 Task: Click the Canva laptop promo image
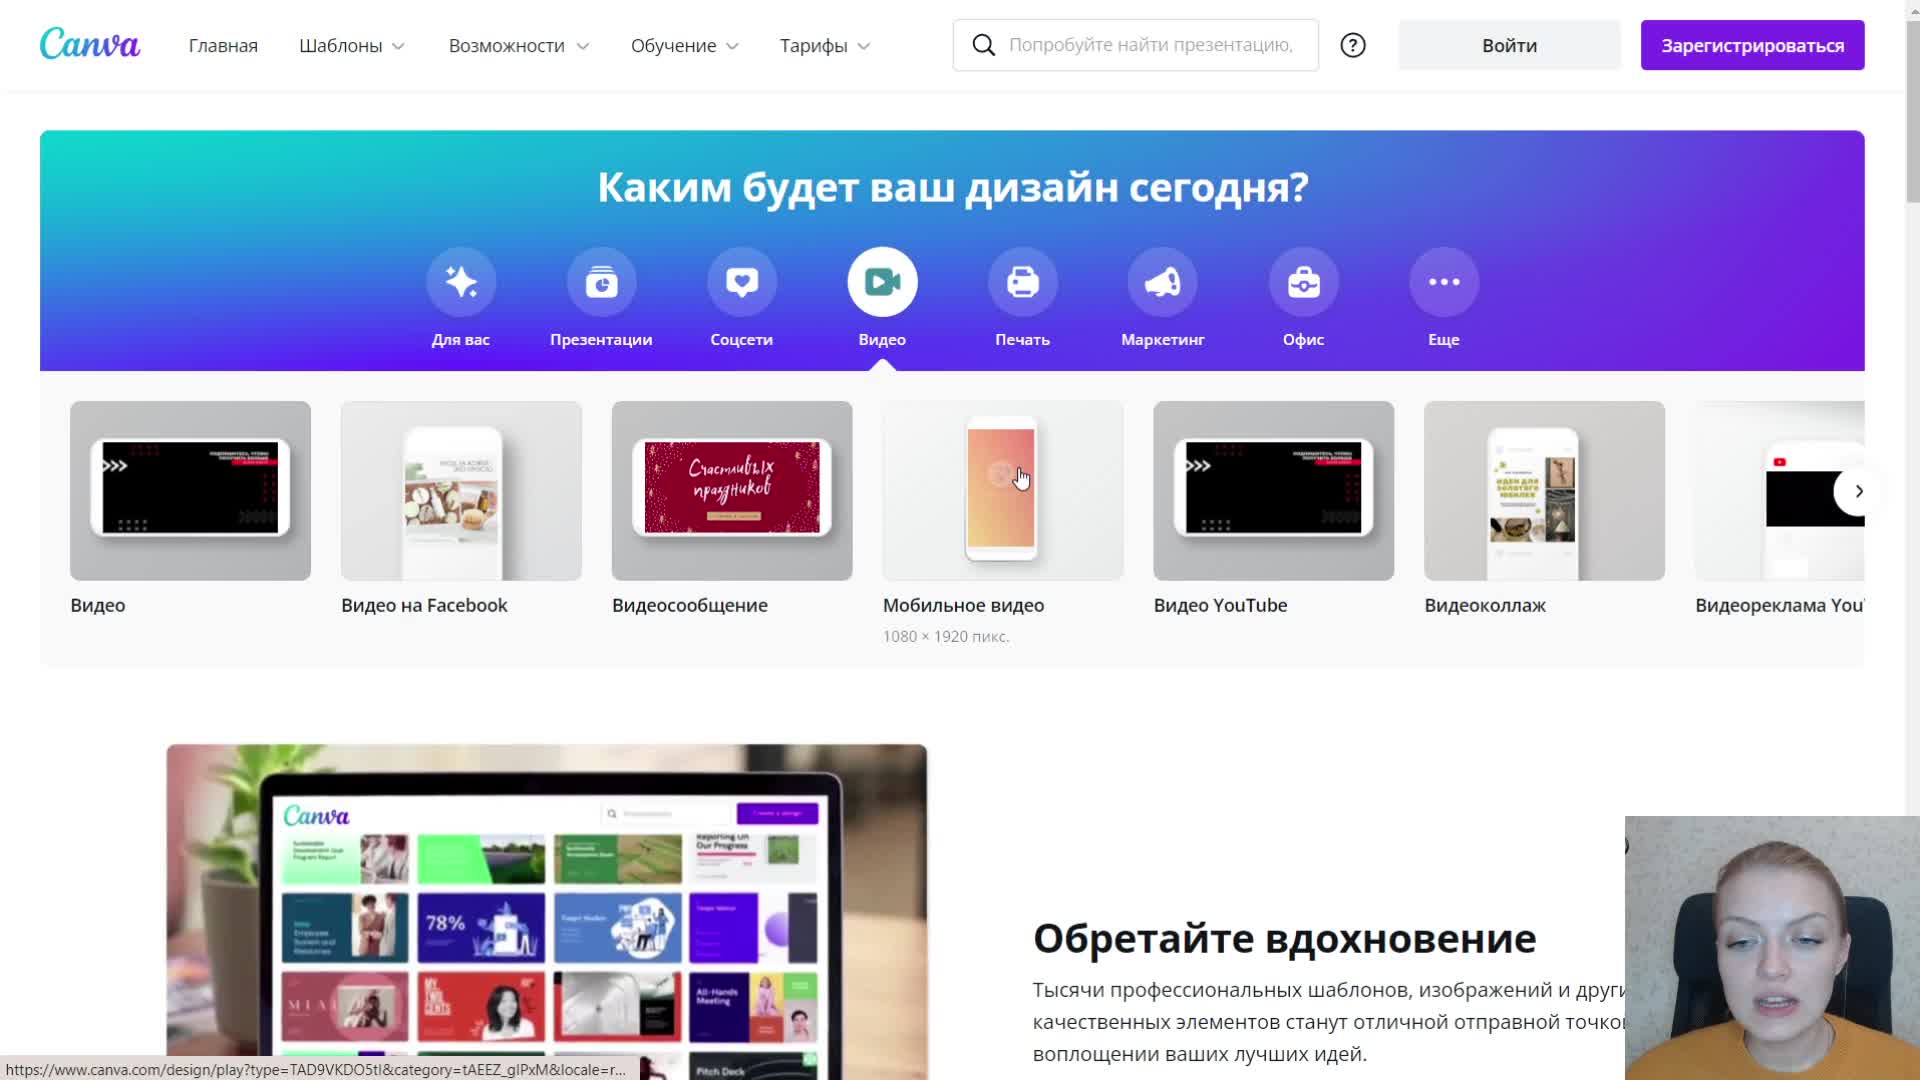click(547, 911)
